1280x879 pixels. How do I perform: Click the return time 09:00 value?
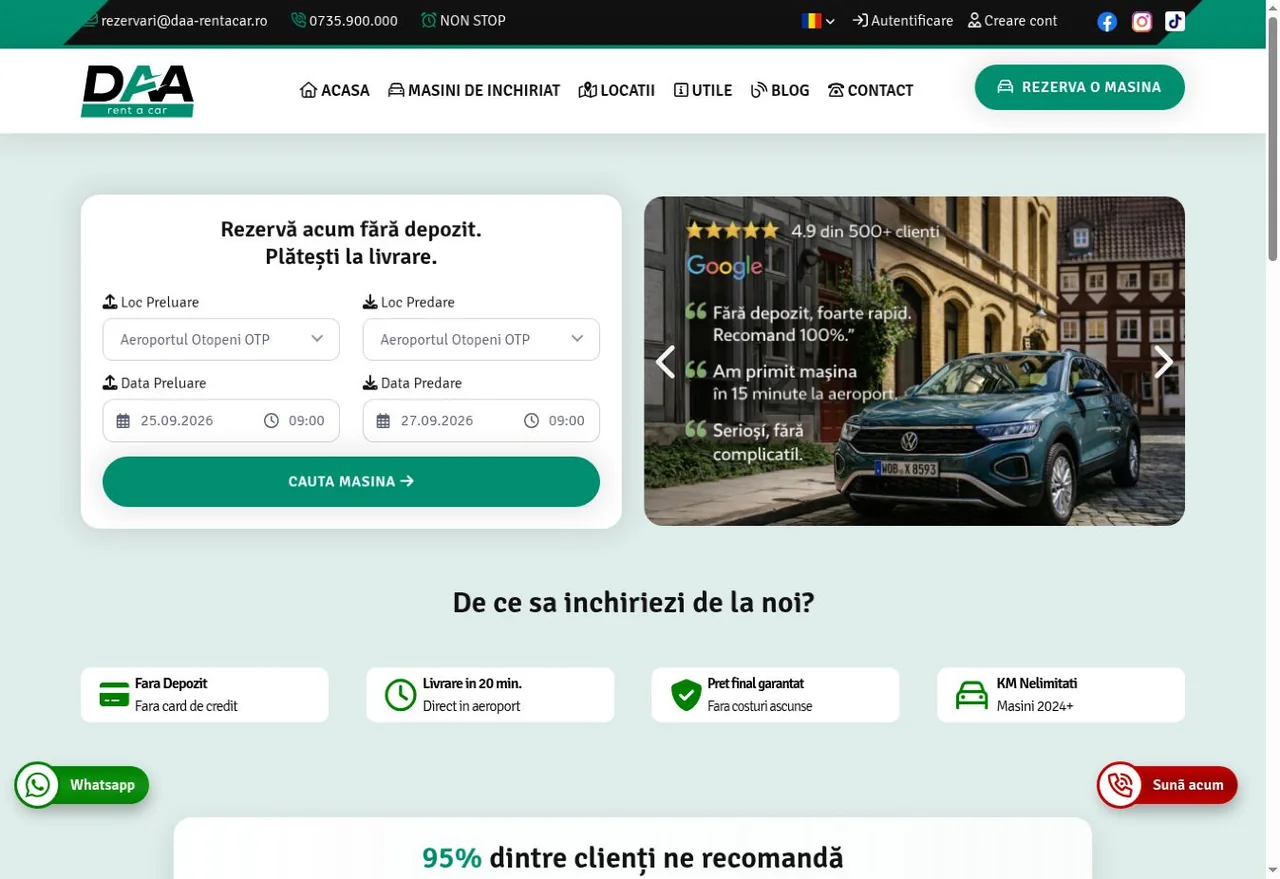[x=567, y=421]
